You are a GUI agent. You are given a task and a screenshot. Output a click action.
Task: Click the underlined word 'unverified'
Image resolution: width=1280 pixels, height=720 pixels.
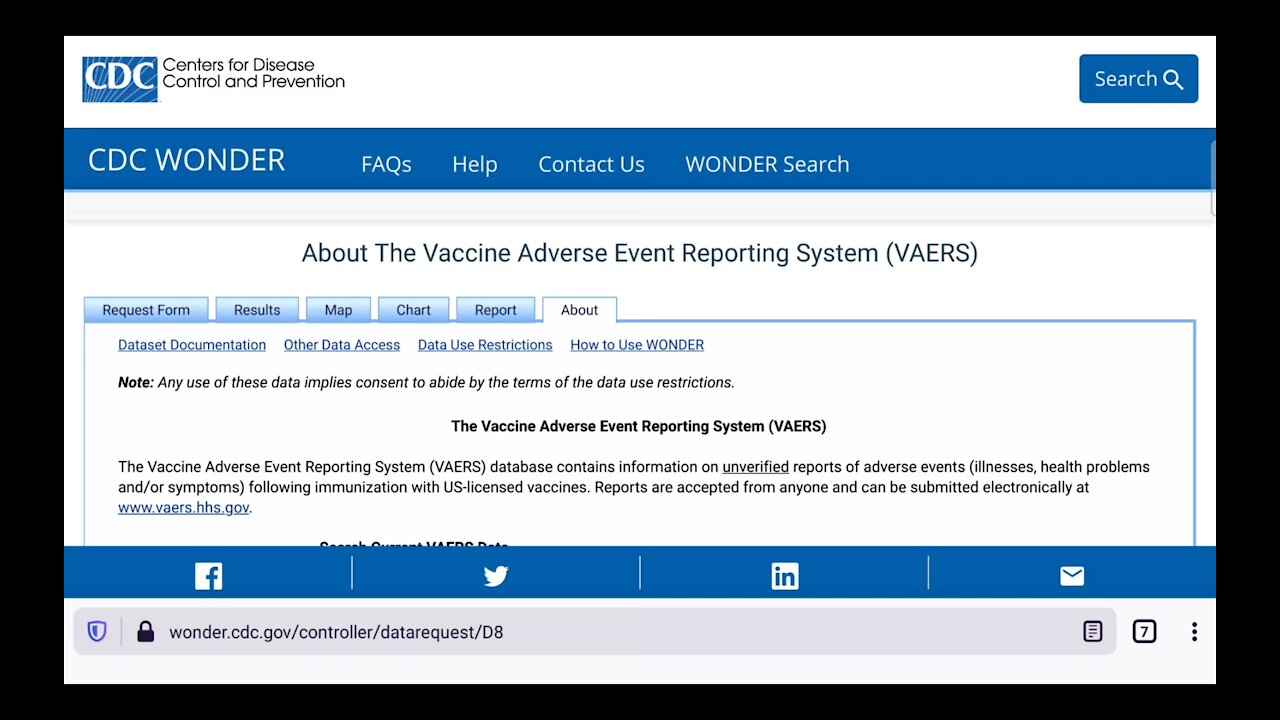click(755, 467)
